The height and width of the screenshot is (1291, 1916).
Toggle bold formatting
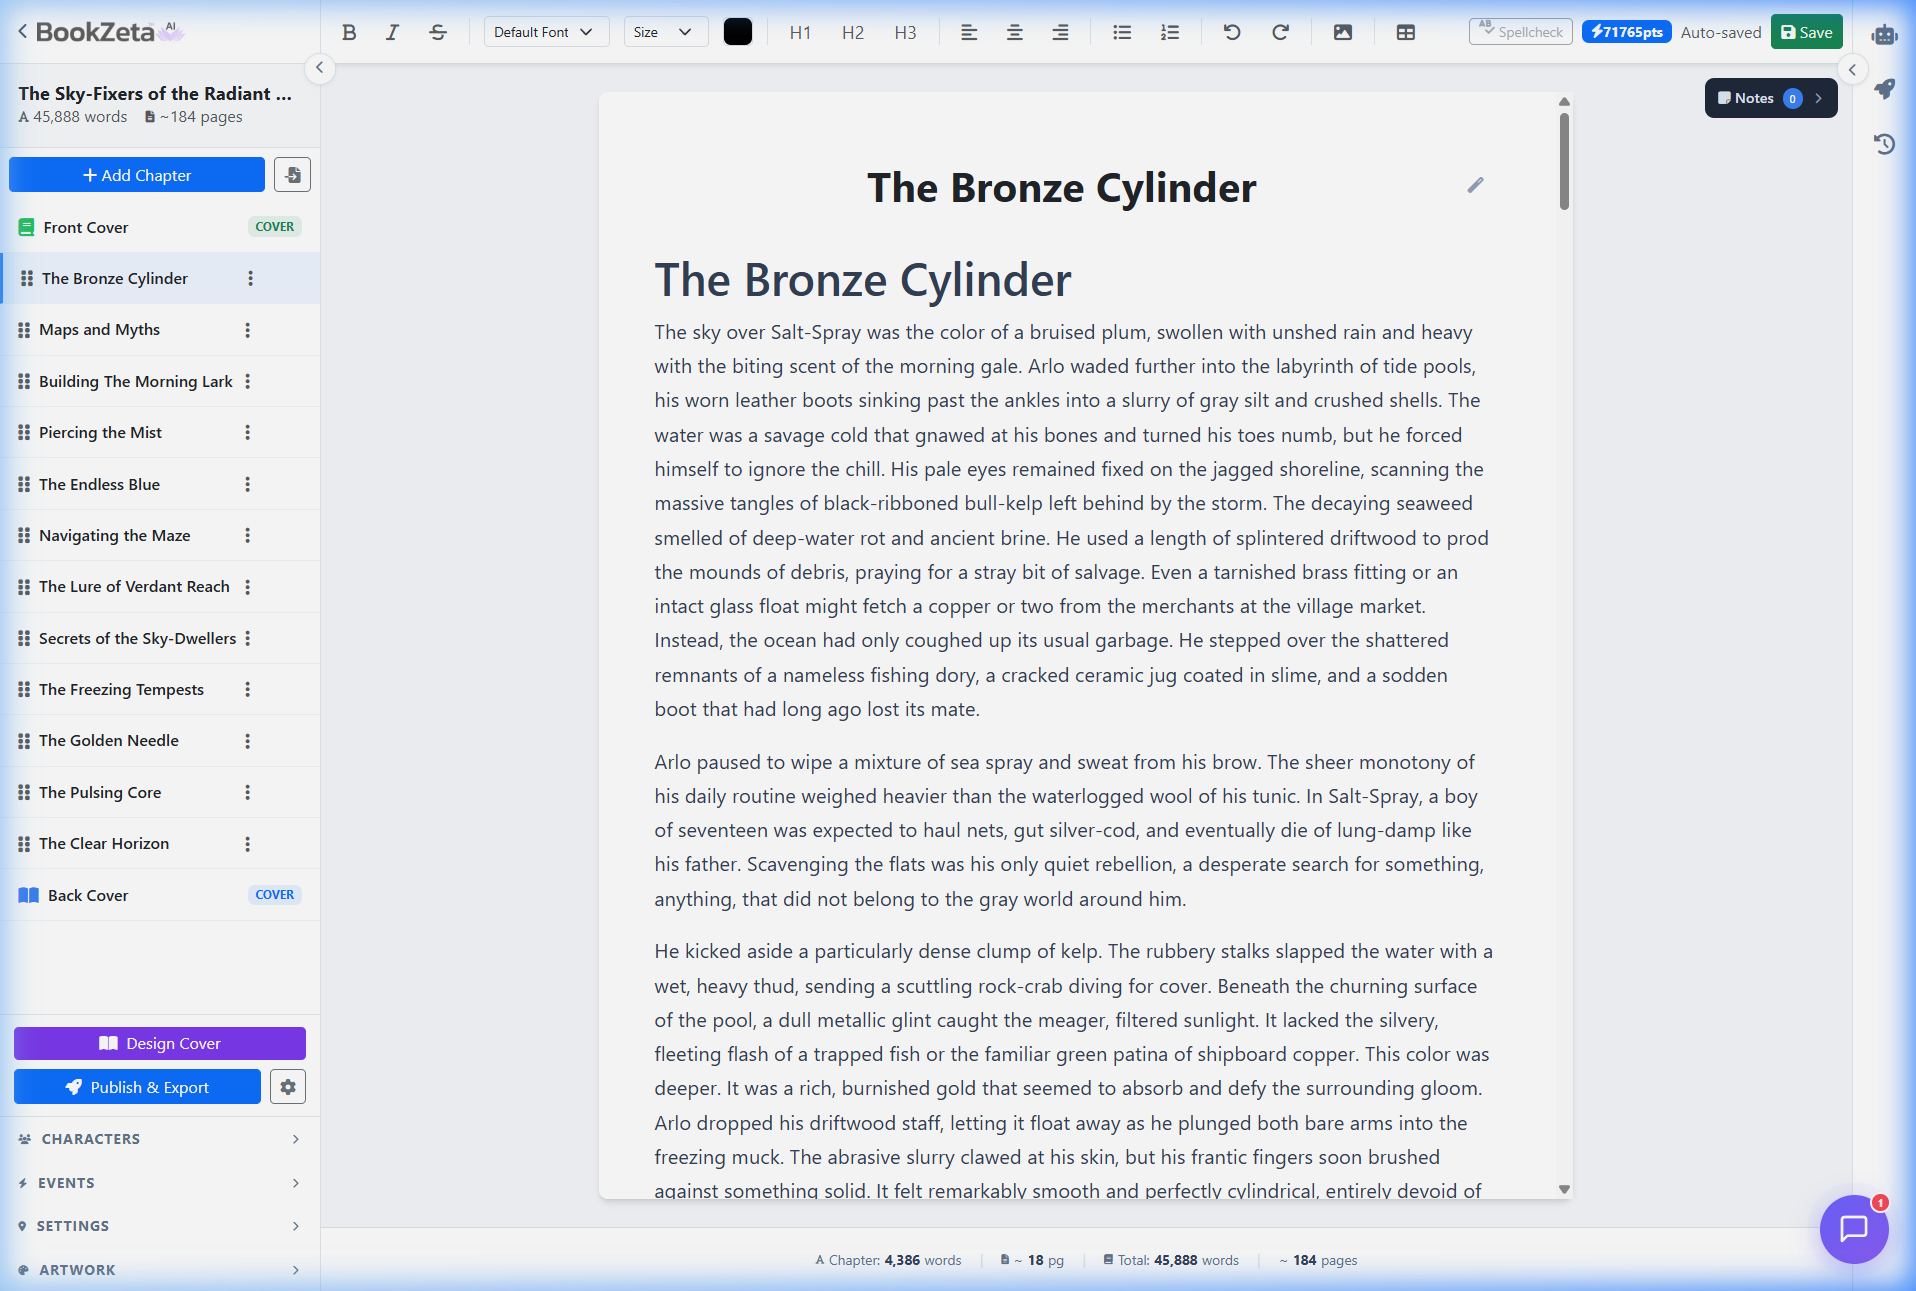(348, 32)
